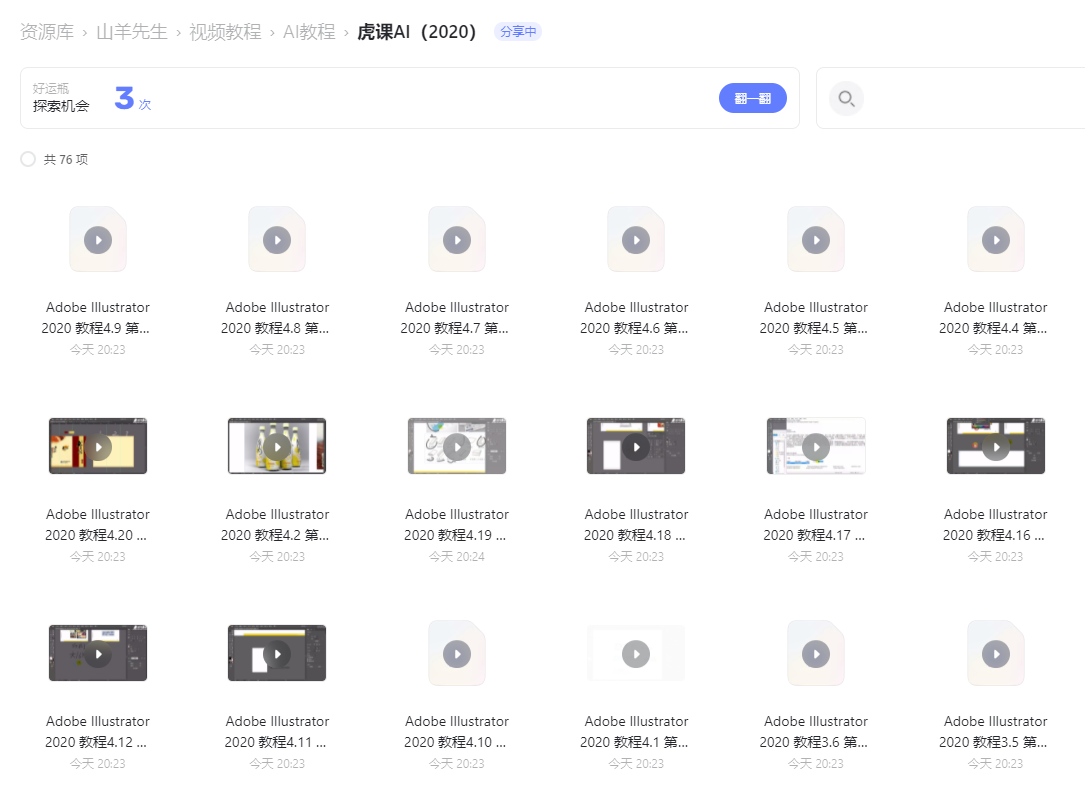
Task: Click the 分享中 sharing status badge
Action: (518, 32)
